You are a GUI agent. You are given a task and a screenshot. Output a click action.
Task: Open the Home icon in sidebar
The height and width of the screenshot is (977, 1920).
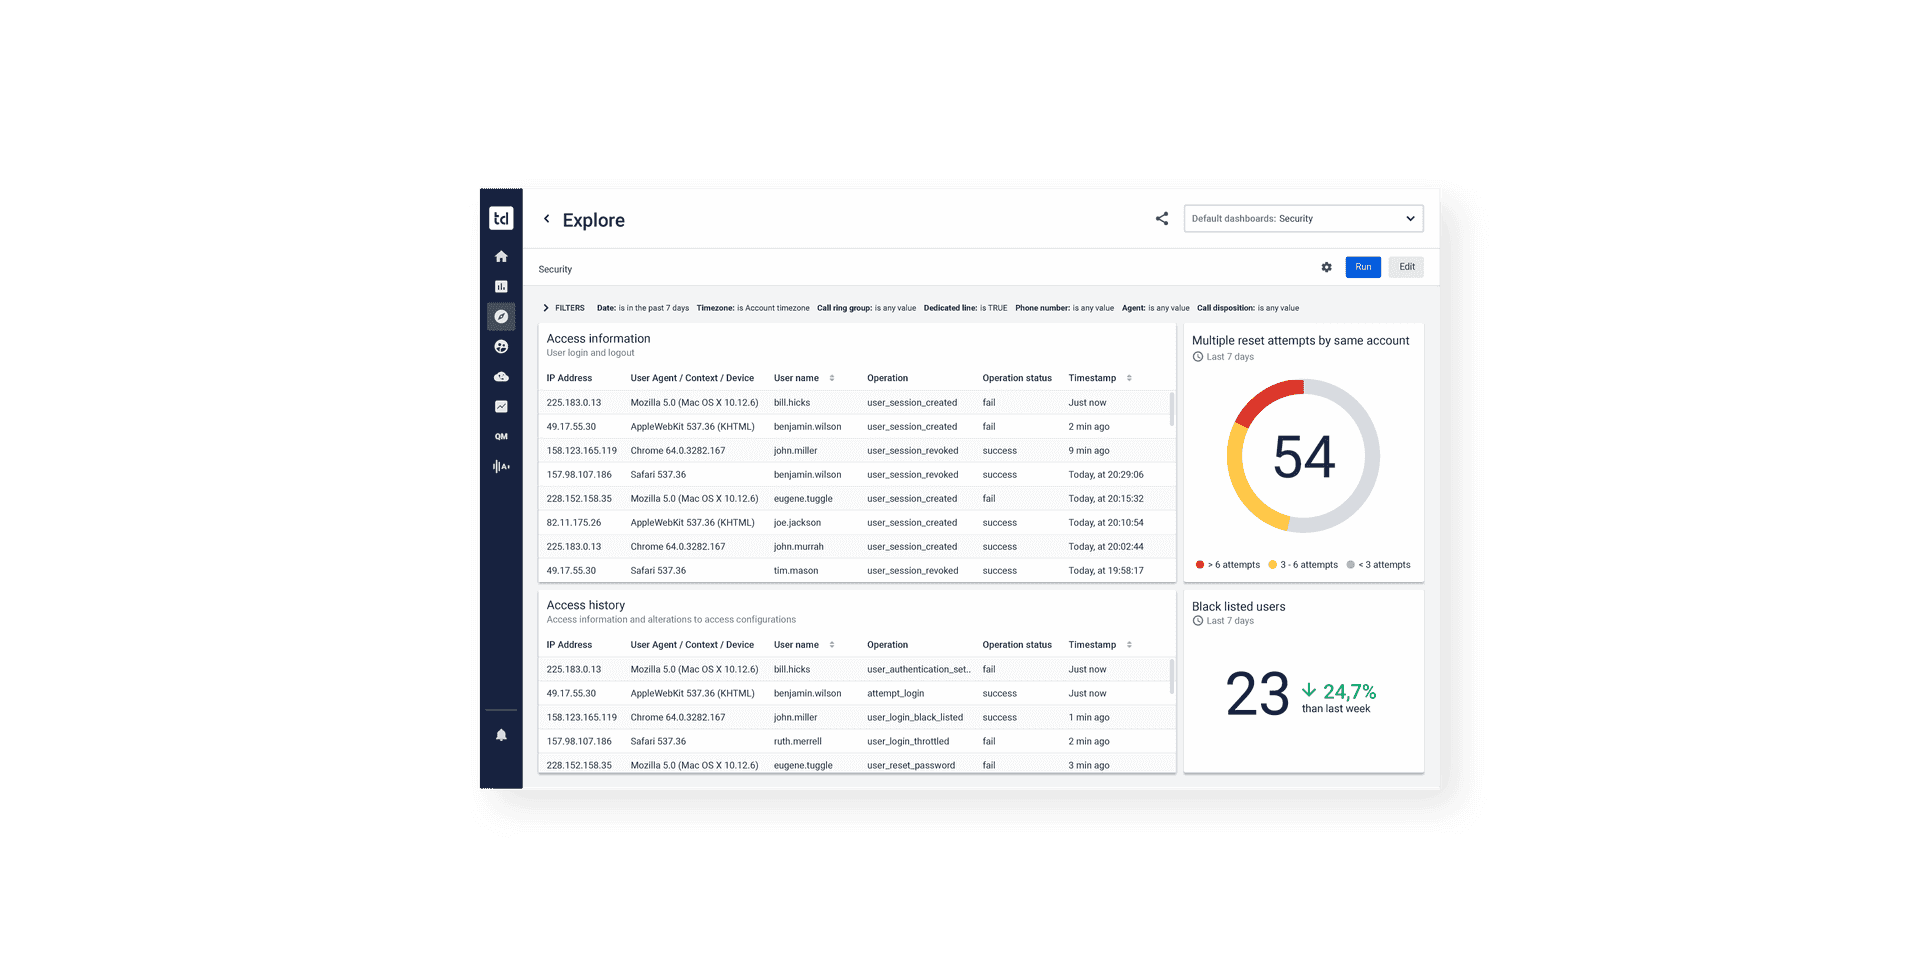[501, 256]
